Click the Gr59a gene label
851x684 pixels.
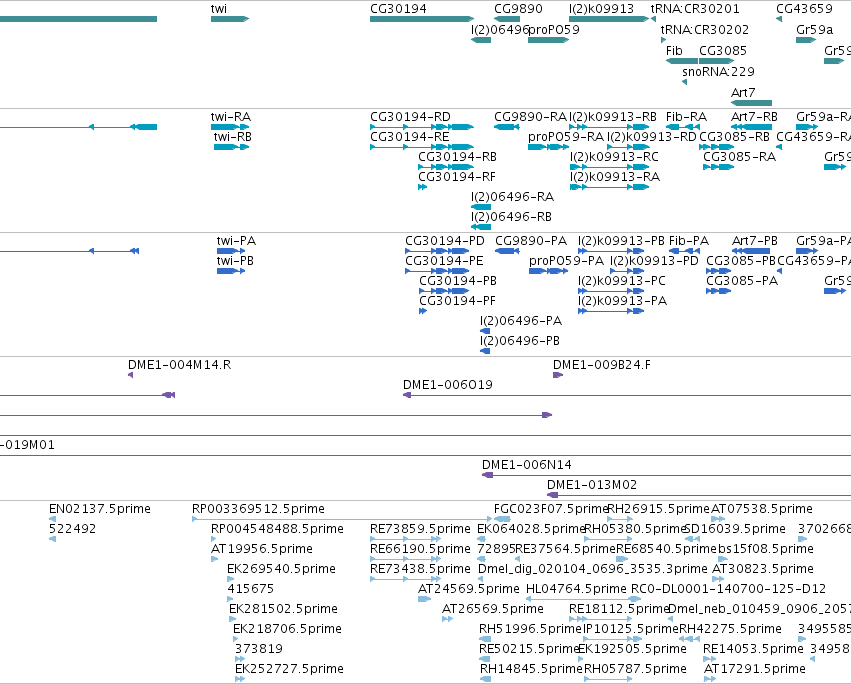tap(814, 29)
